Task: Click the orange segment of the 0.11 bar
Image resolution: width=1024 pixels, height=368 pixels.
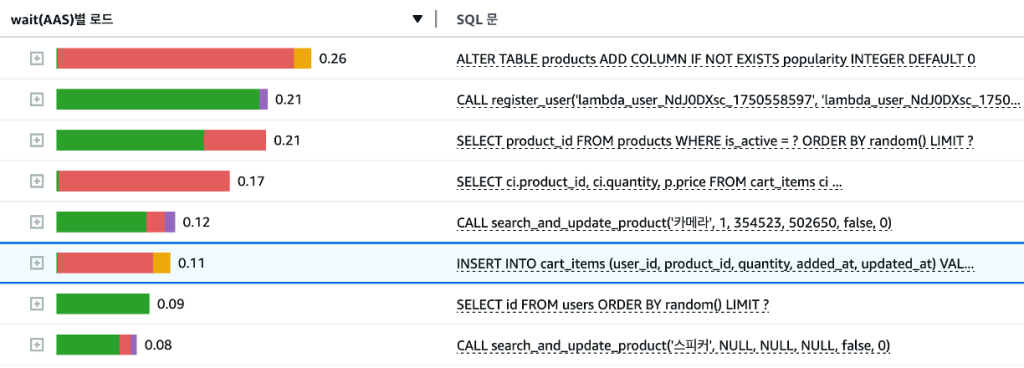Action: pyautogui.click(x=161, y=263)
